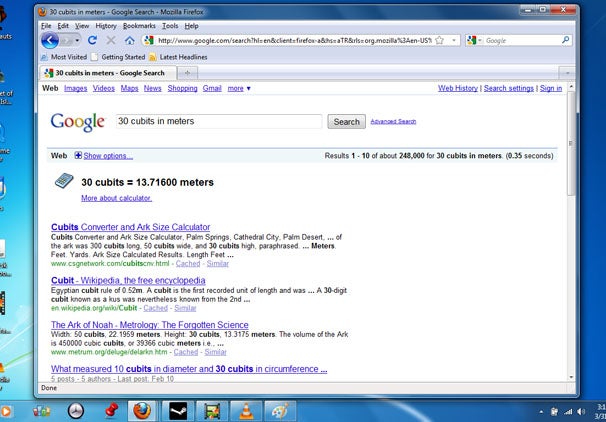The width and height of the screenshot is (606, 422).
Task: Click Show options link
Action: (x=108, y=156)
